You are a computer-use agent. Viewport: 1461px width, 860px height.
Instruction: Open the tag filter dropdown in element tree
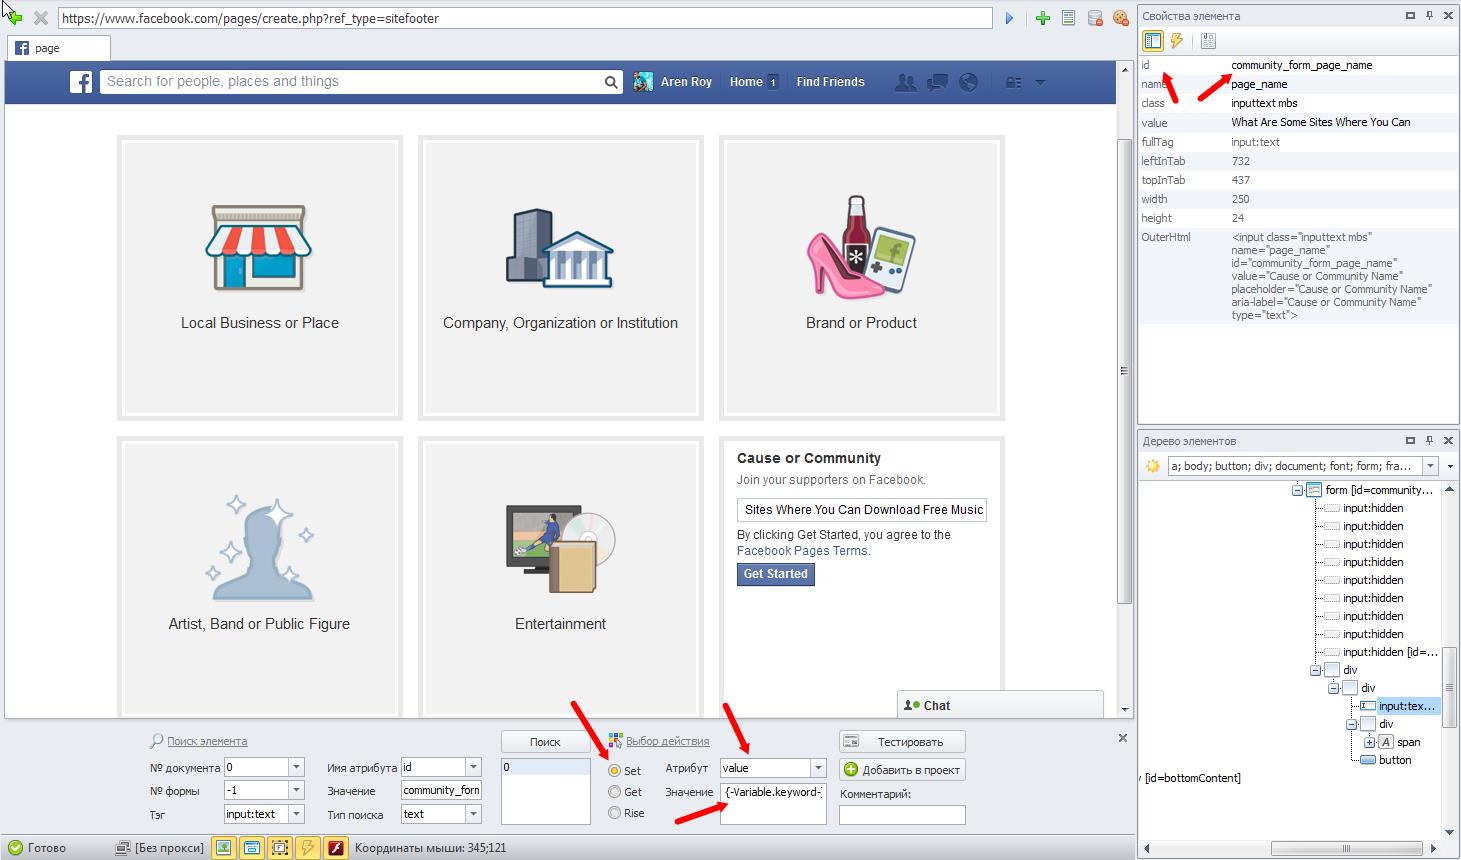click(1430, 466)
